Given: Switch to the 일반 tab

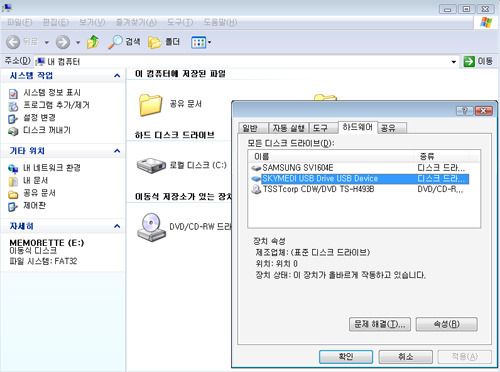Looking at the screenshot, I should point(253,128).
